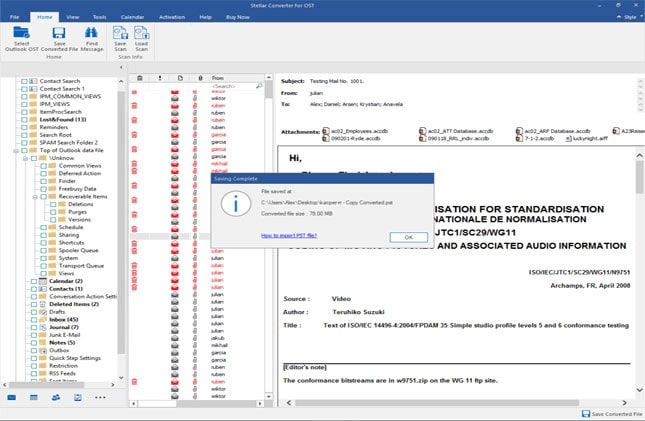This screenshot has width=645, height=421.
Task: Switch to the Tools ribbon tab
Action: pos(100,17)
